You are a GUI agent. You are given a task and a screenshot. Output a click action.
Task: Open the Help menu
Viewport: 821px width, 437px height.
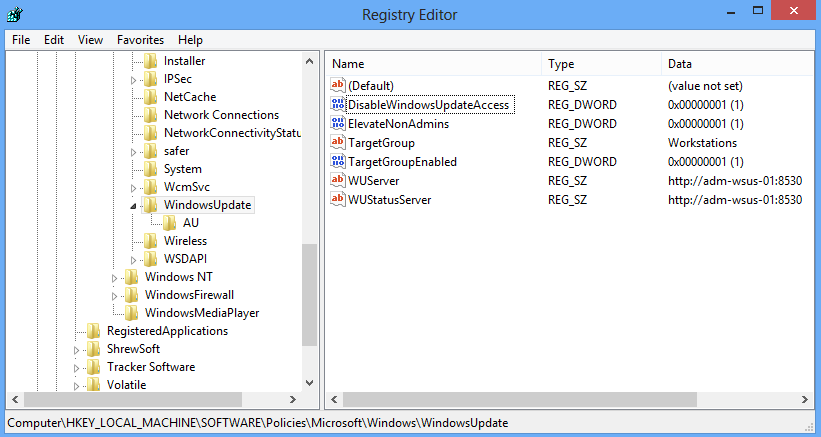click(x=190, y=40)
